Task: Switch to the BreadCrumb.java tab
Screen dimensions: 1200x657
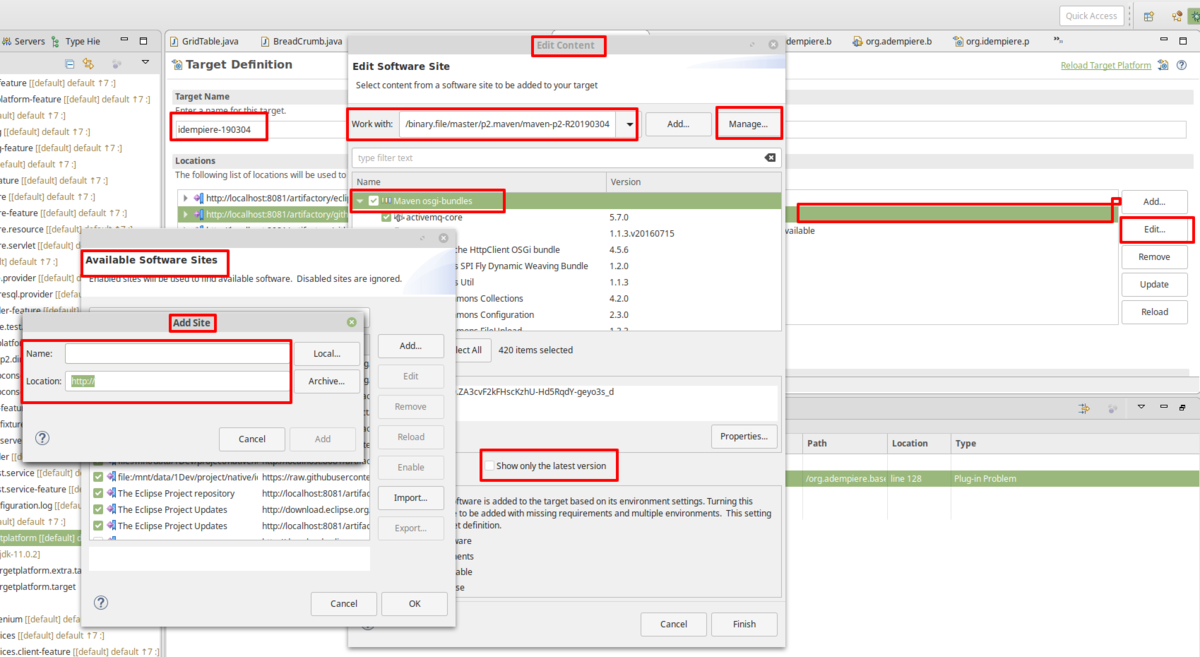Action: coord(300,41)
